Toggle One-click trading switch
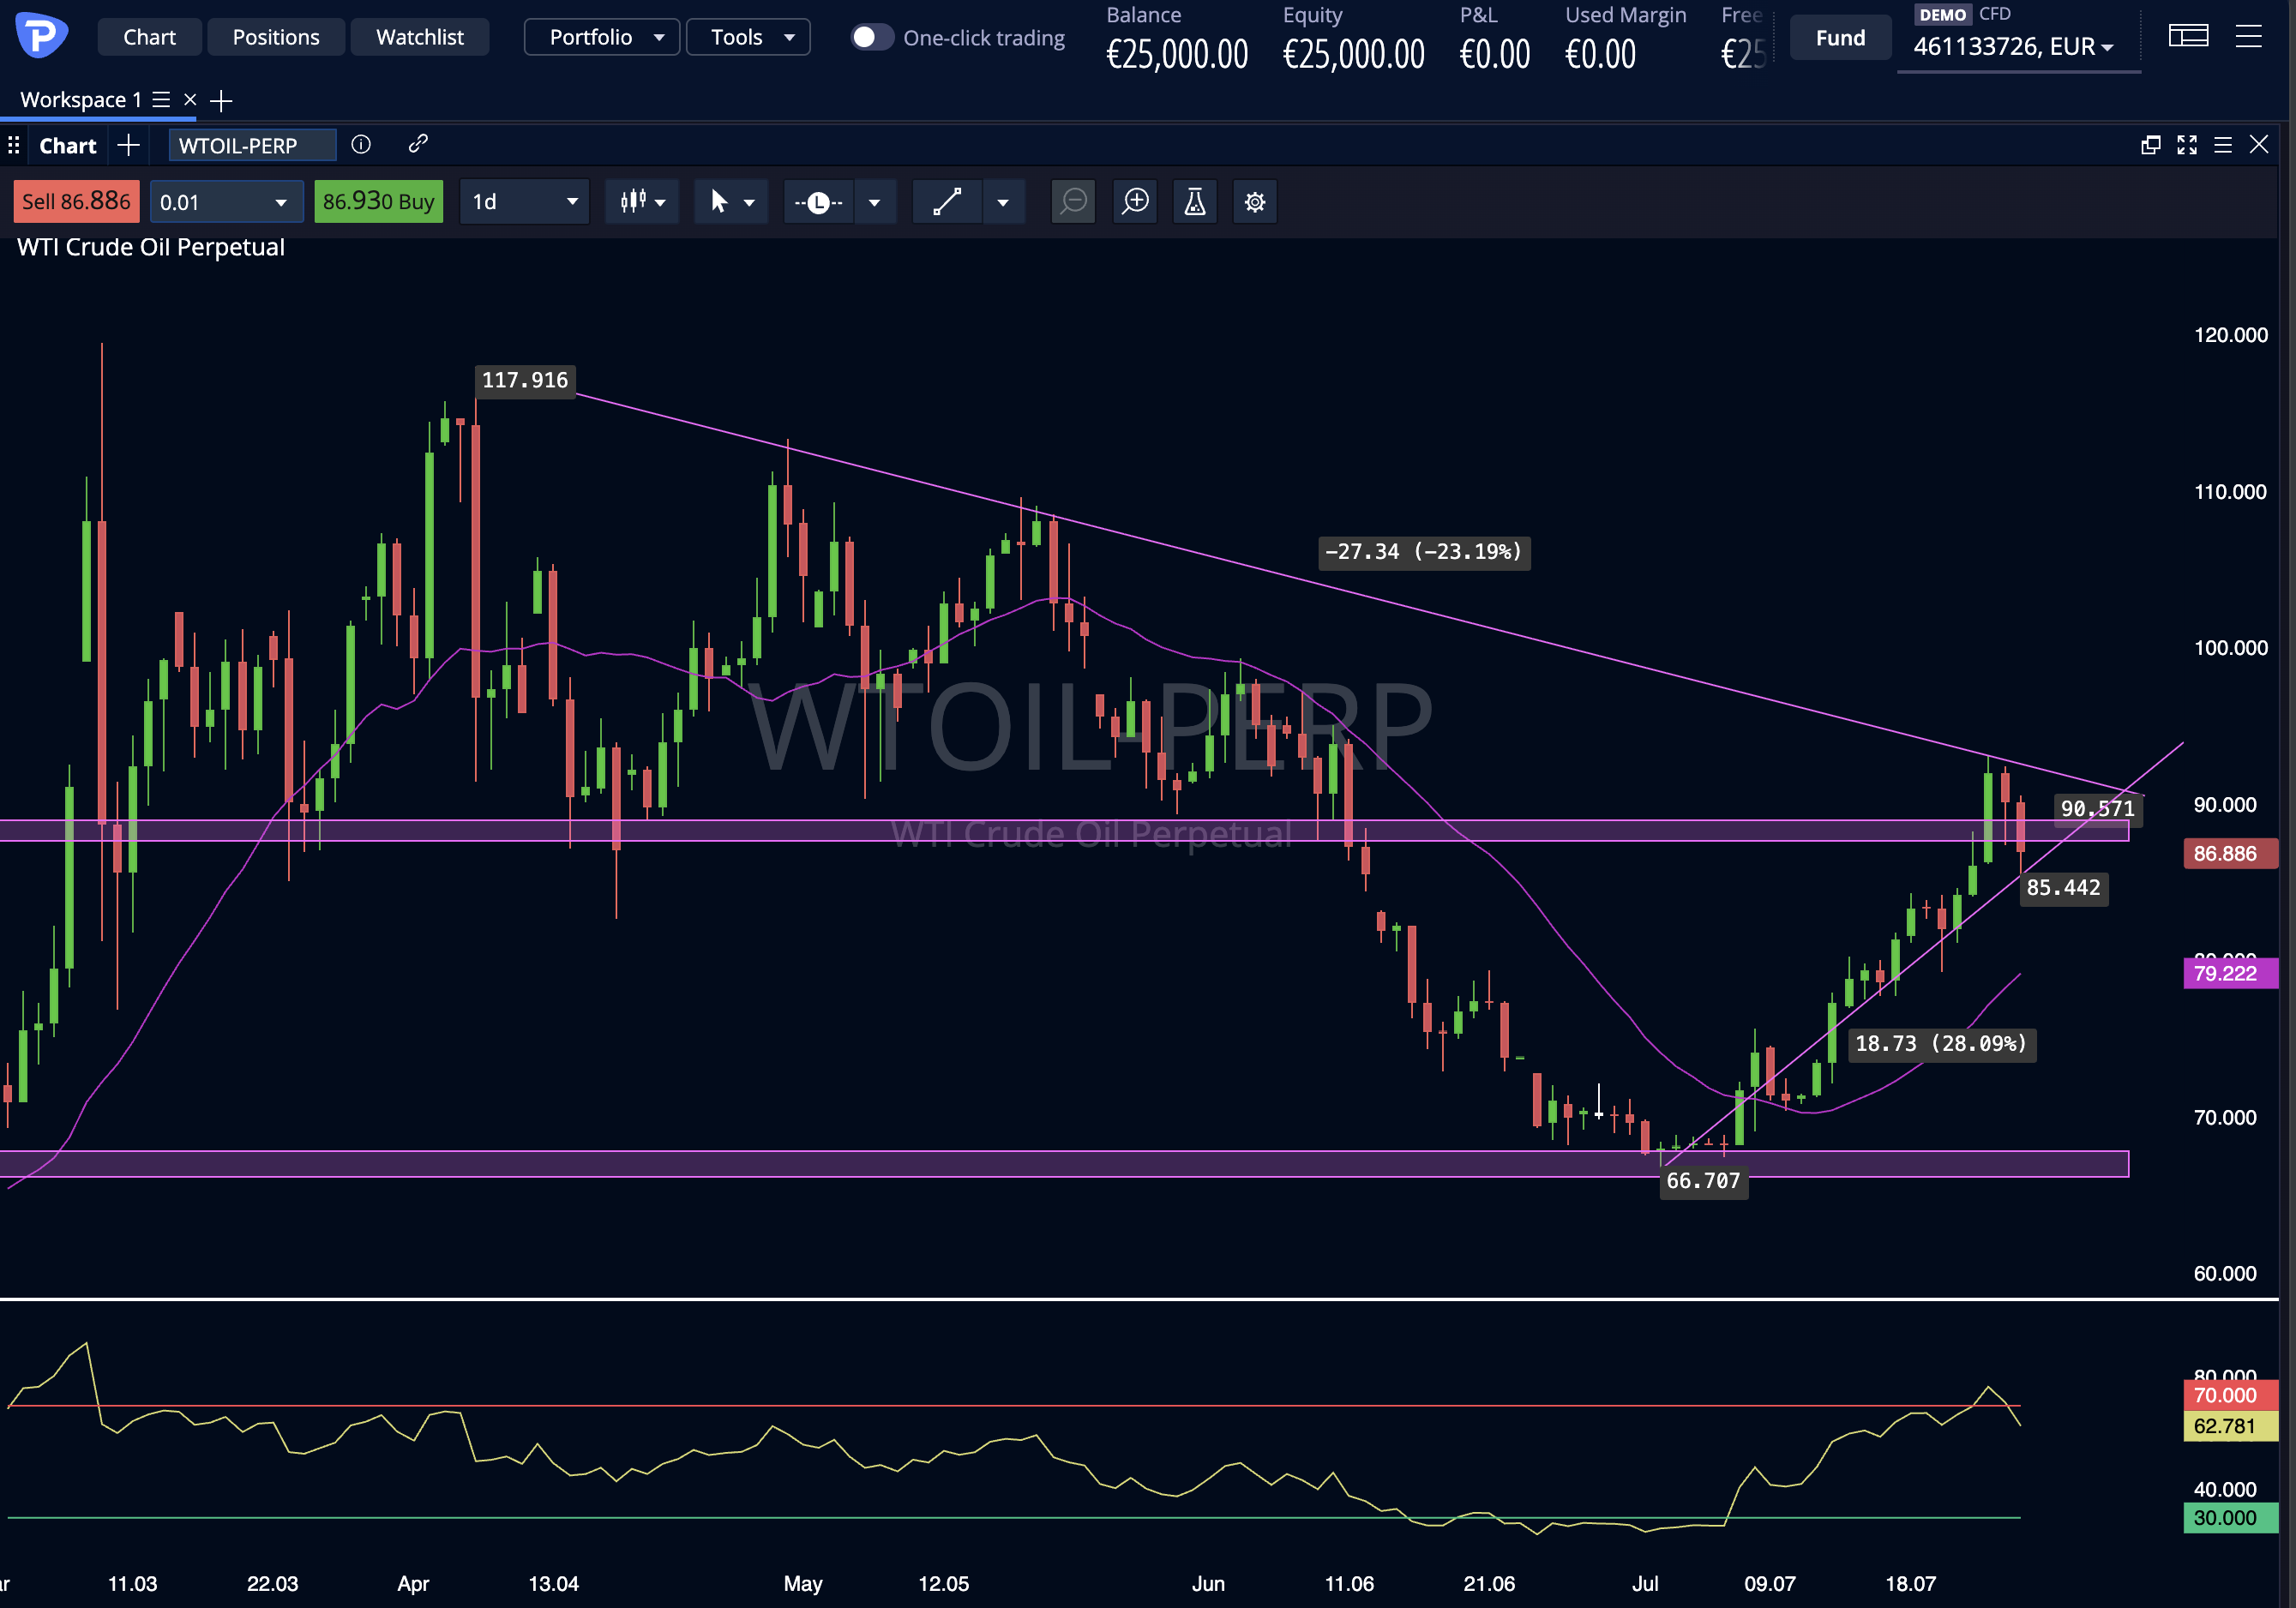 coord(871,37)
